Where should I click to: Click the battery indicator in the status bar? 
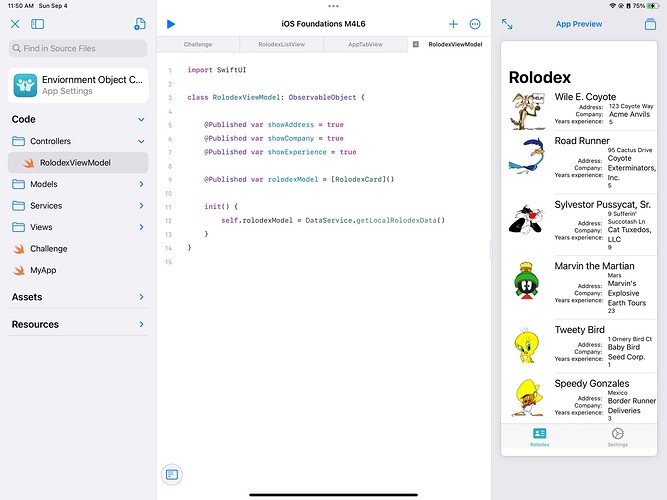coord(653,6)
